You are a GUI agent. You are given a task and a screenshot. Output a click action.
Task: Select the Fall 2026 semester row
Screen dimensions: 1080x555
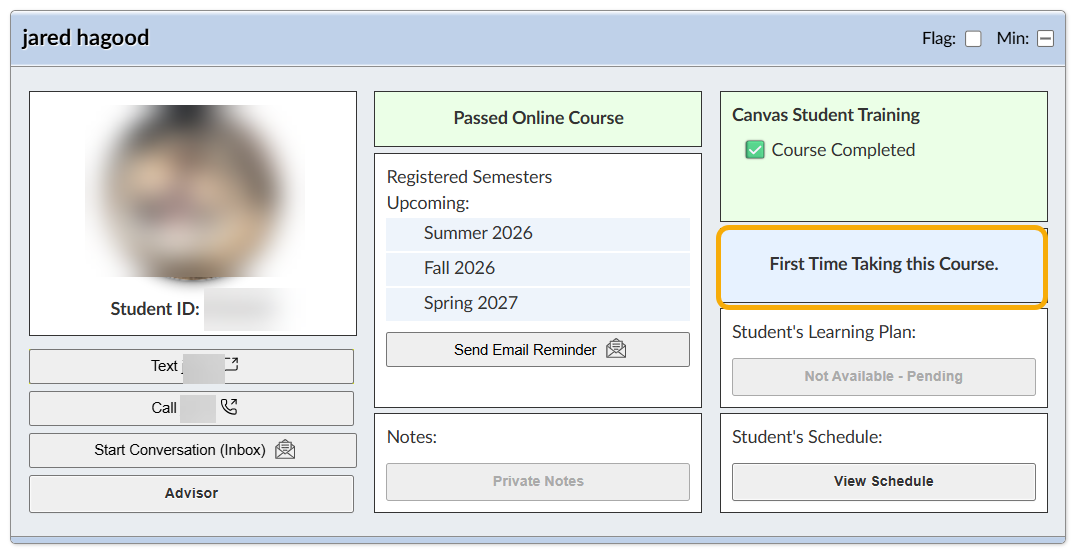pos(537,268)
